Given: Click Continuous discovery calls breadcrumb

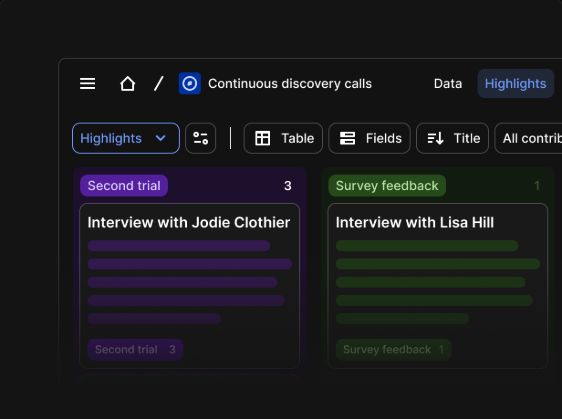Looking at the screenshot, I should pyautogui.click(x=290, y=84).
